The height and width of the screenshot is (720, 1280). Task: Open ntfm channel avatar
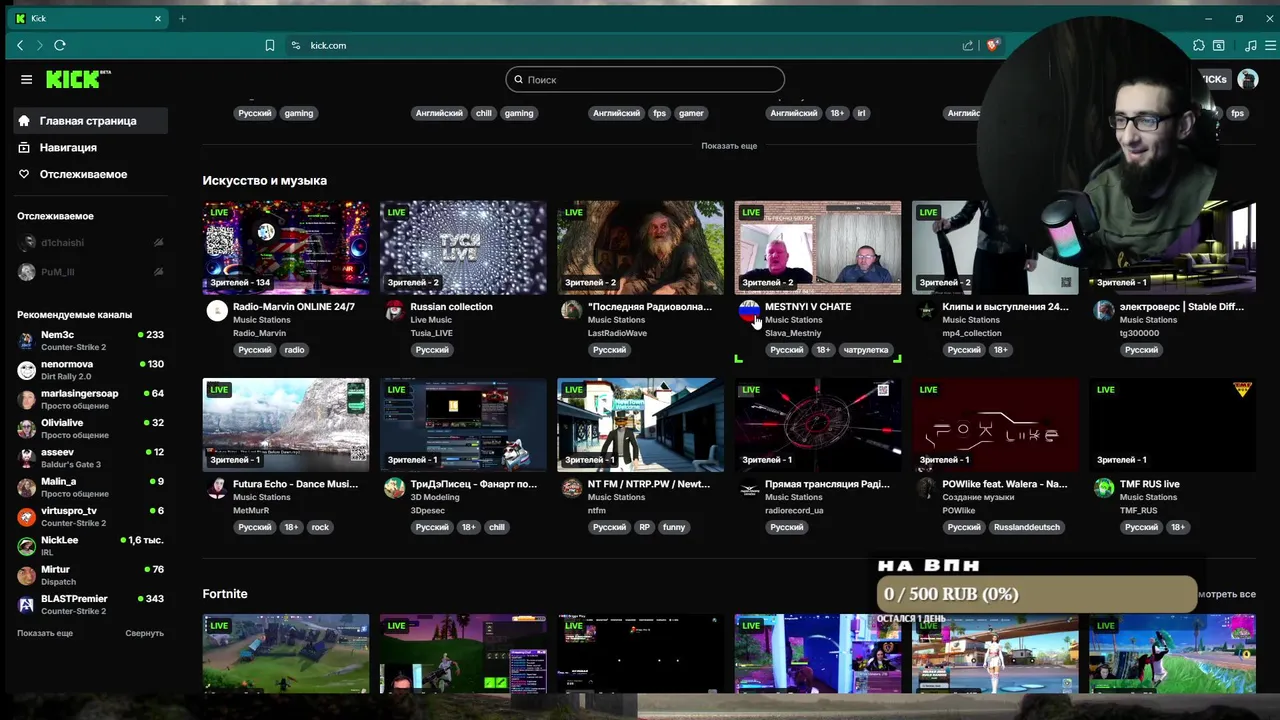pyautogui.click(x=571, y=487)
